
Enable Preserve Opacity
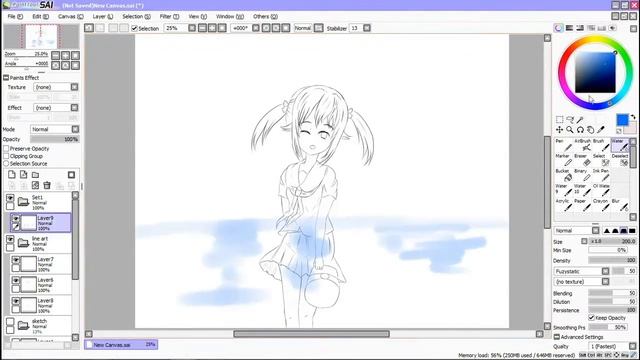(6, 149)
